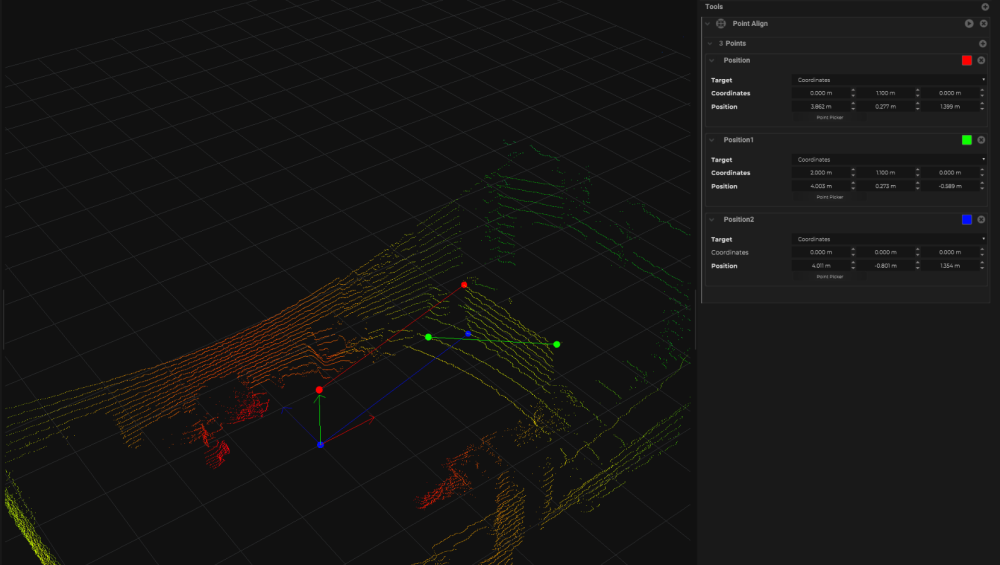Click the stepper beside the 1.399 m value
Image resolution: width=1000 pixels, height=565 pixels.
click(982, 107)
